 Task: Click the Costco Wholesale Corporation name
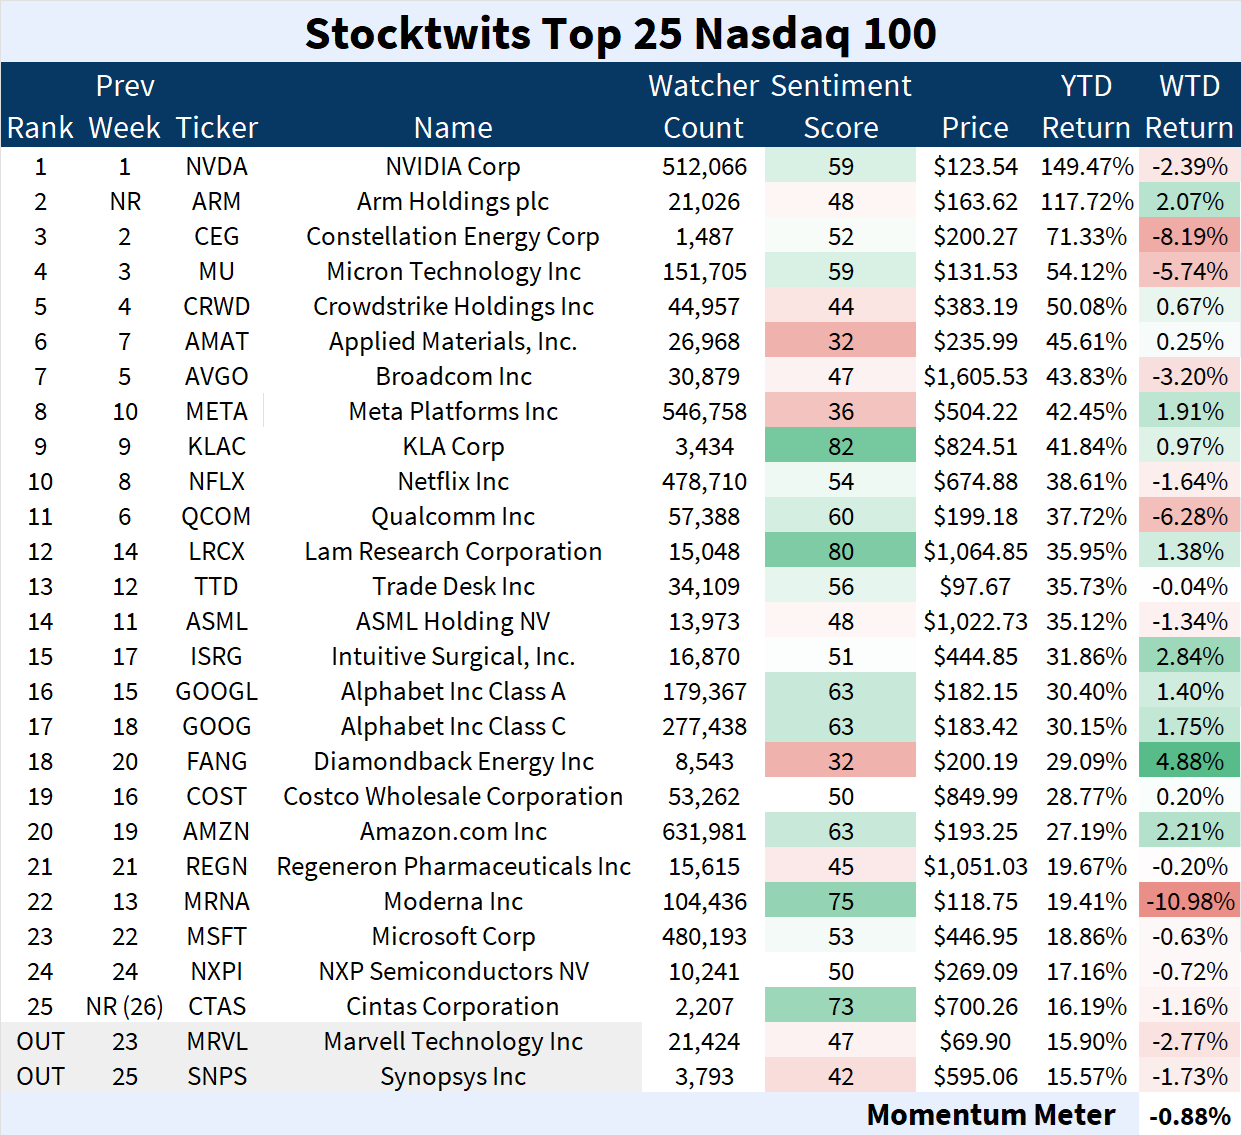point(453,797)
